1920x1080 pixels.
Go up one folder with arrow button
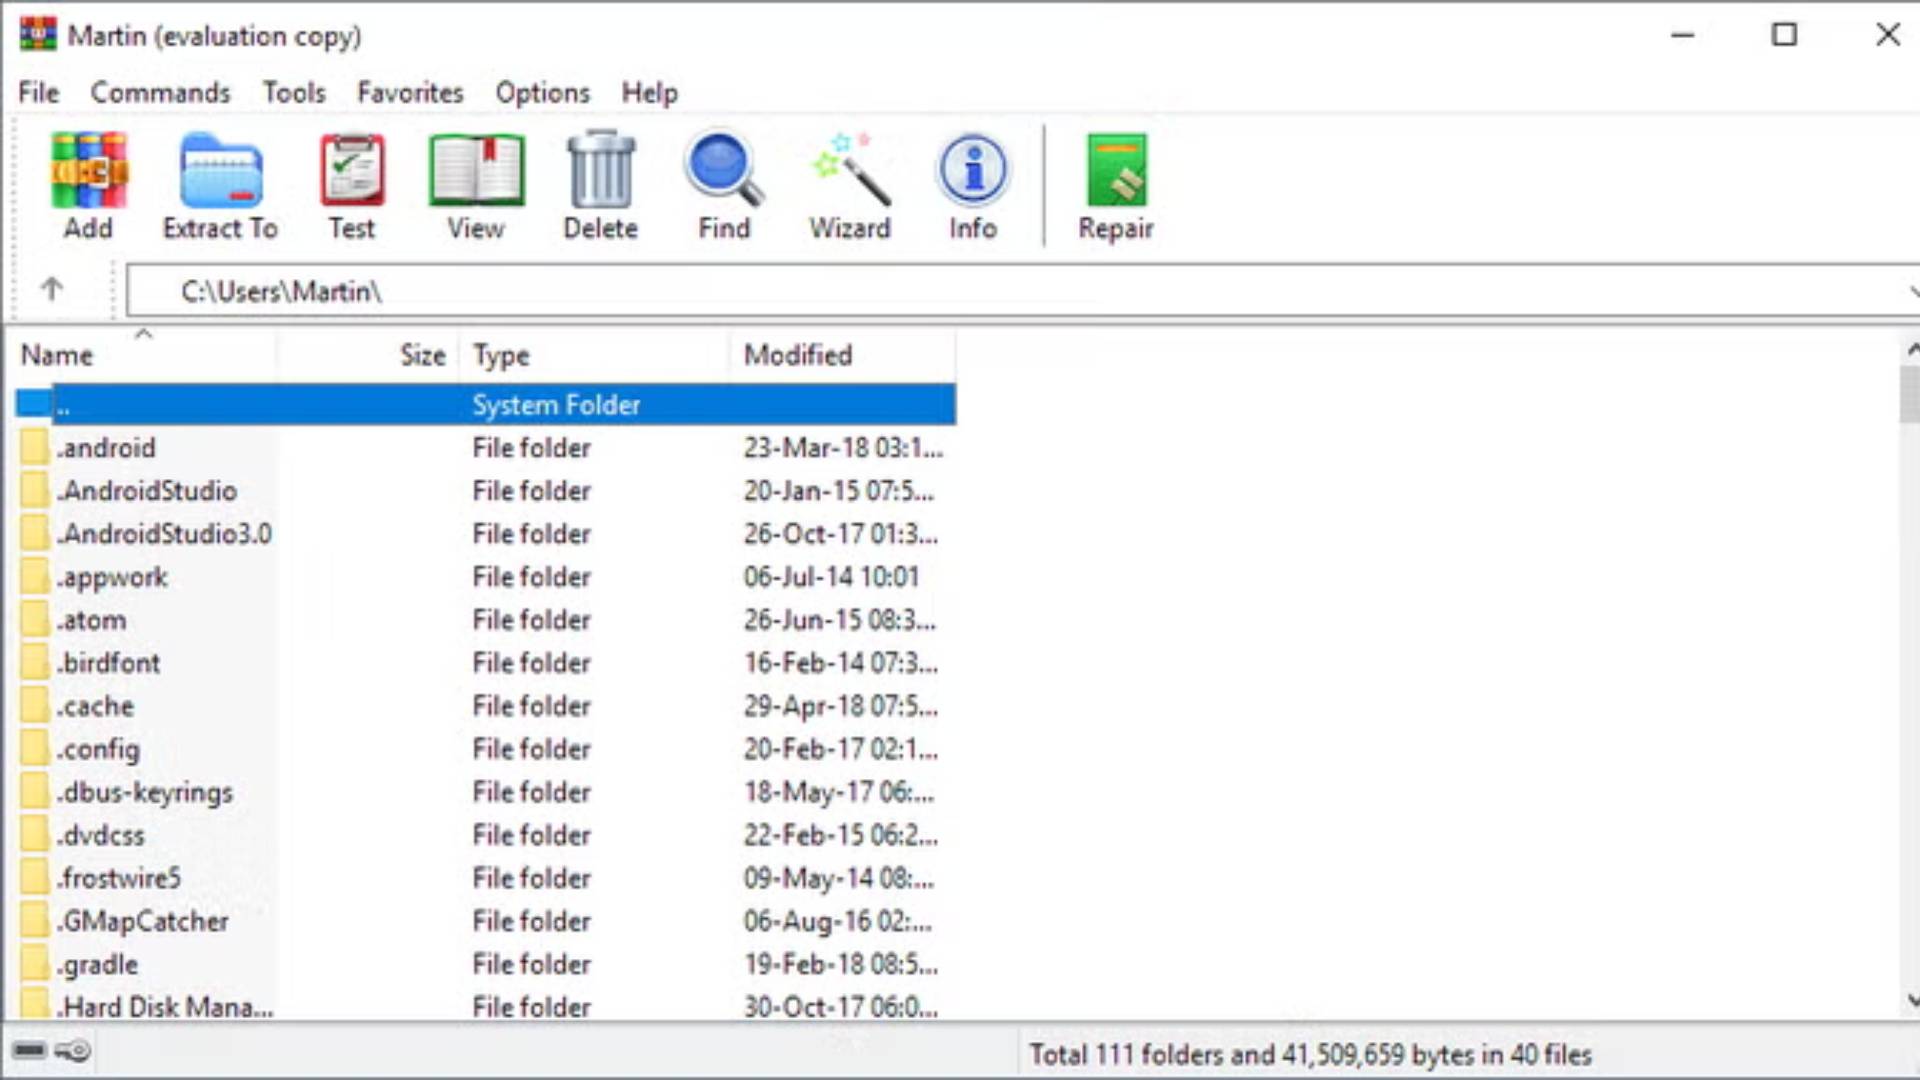click(x=52, y=290)
